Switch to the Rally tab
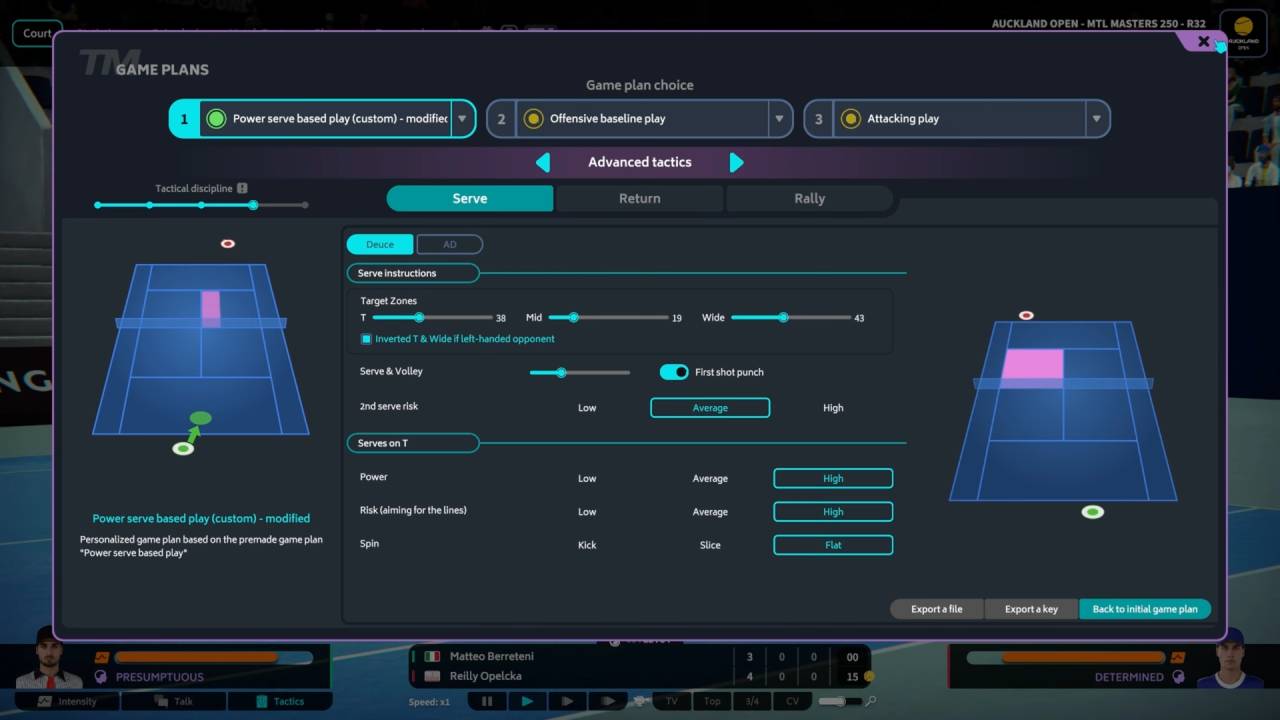 (809, 198)
